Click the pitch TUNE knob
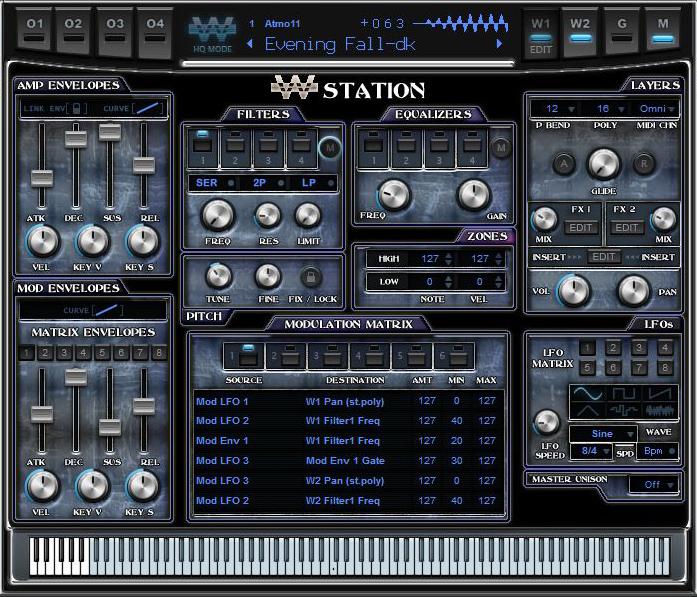The image size is (697, 597). (x=218, y=276)
